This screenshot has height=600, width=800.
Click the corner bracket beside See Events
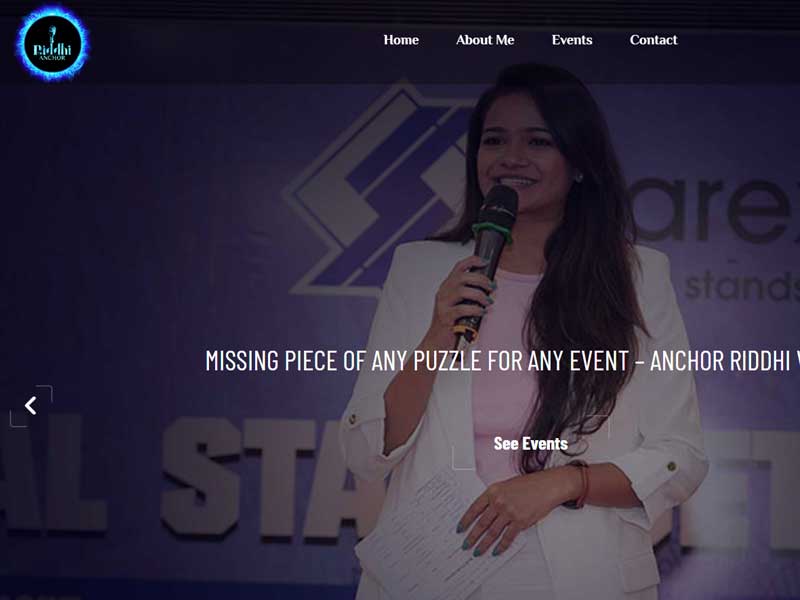click(x=463, y=459)
